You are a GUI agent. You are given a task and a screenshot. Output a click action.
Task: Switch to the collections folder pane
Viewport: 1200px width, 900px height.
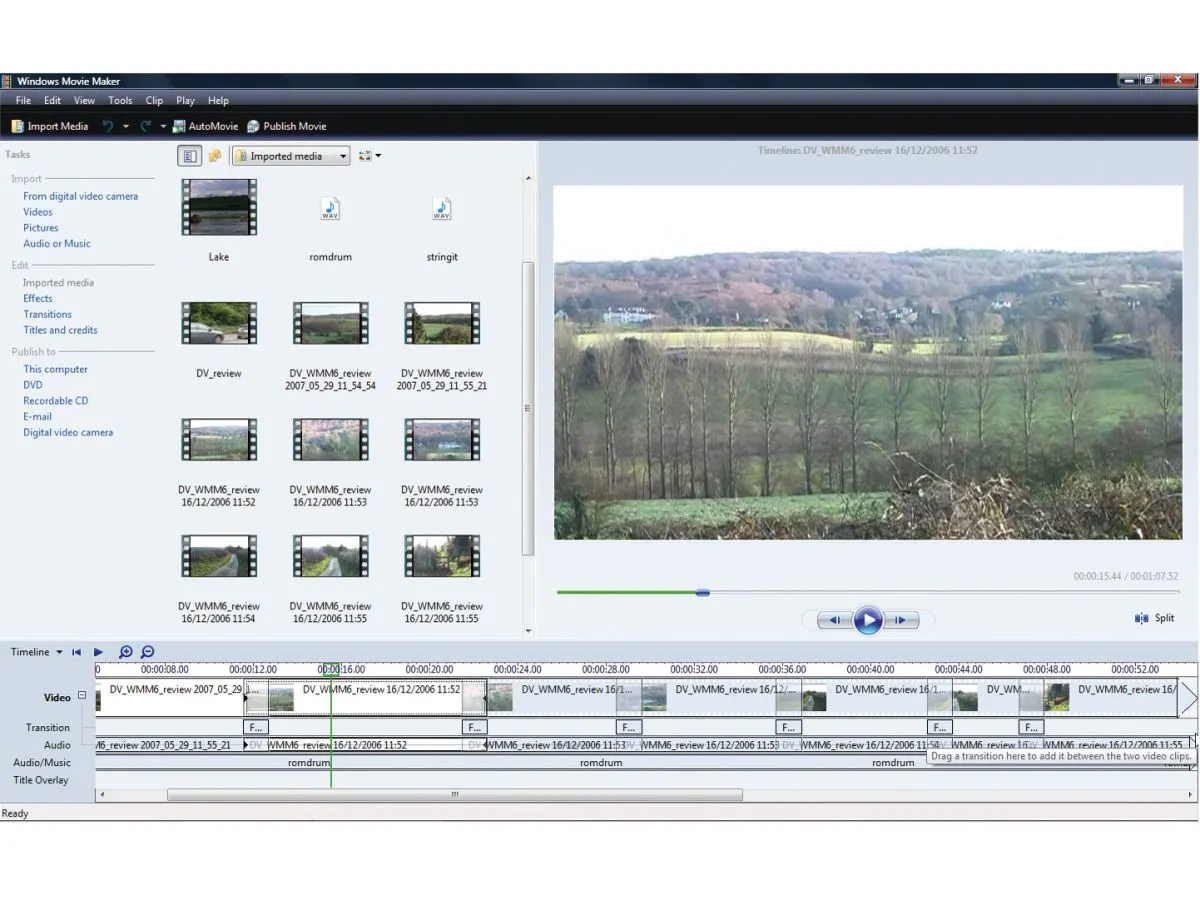(214, 156)
